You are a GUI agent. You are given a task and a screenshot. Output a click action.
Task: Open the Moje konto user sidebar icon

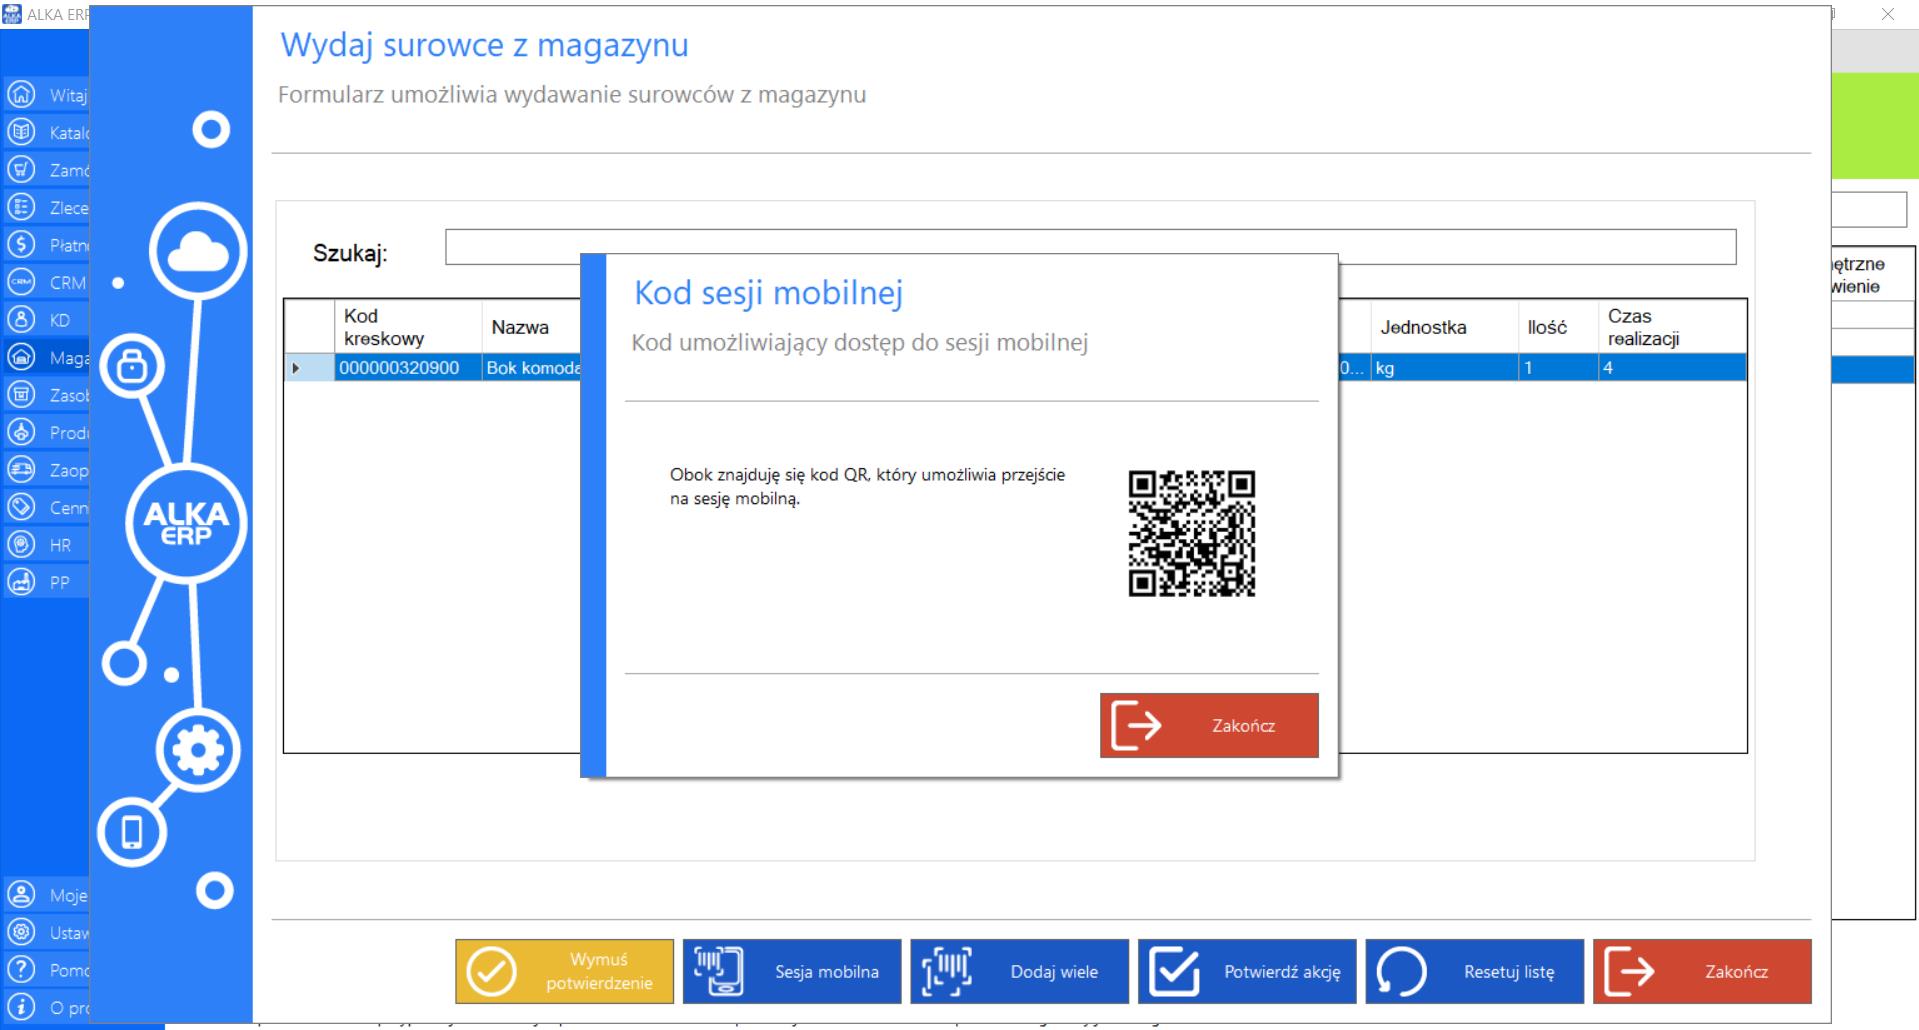point(21,894)
